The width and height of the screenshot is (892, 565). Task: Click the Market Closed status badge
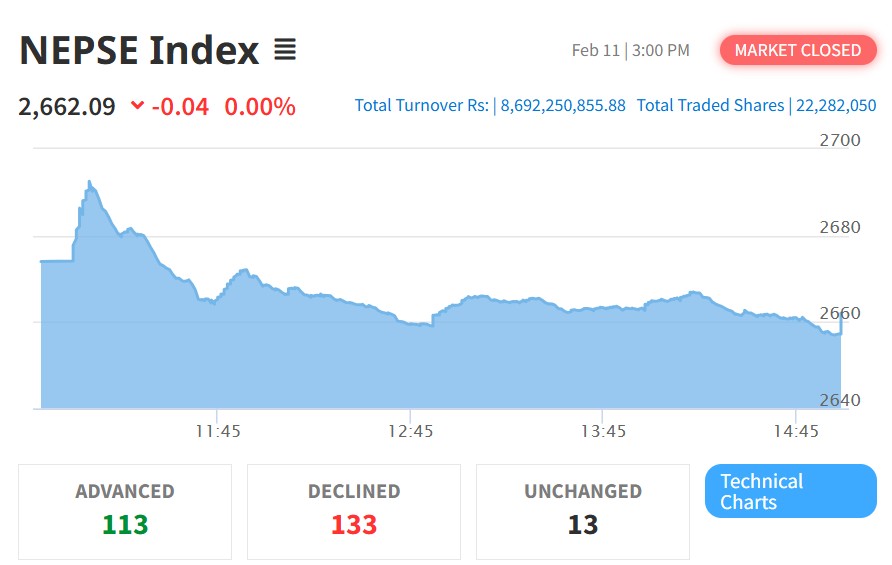pyautogui.click(x=797, y=50)
